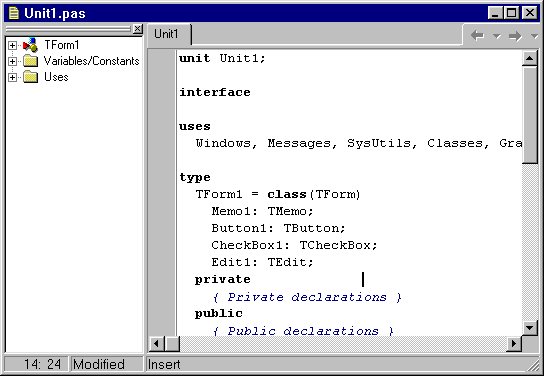
Task: Click the TForm1 class icon
Action: (30, 45)
